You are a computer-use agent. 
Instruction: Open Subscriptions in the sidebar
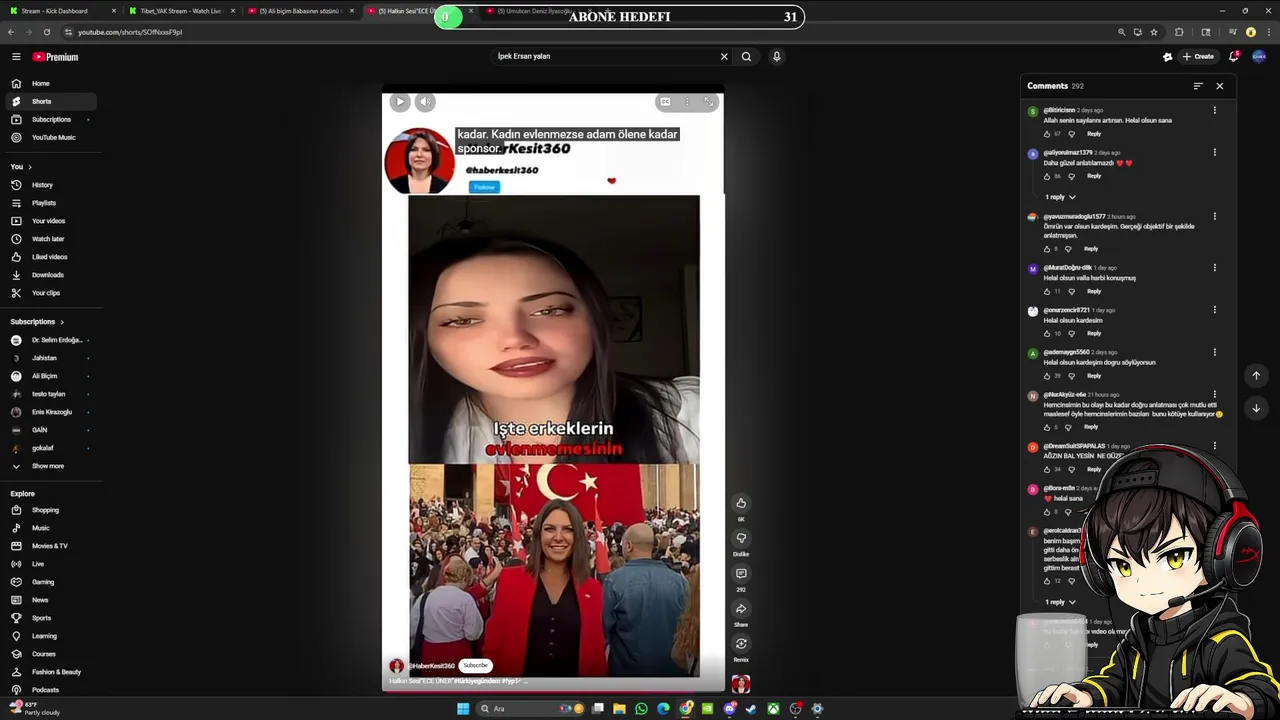point(51,119)
